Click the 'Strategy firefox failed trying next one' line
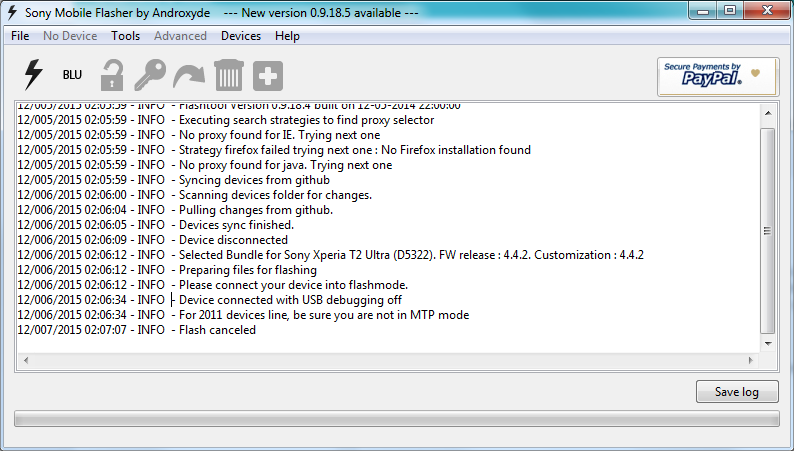This screenshot has height=451, width=794. click(x=274, y=150)
